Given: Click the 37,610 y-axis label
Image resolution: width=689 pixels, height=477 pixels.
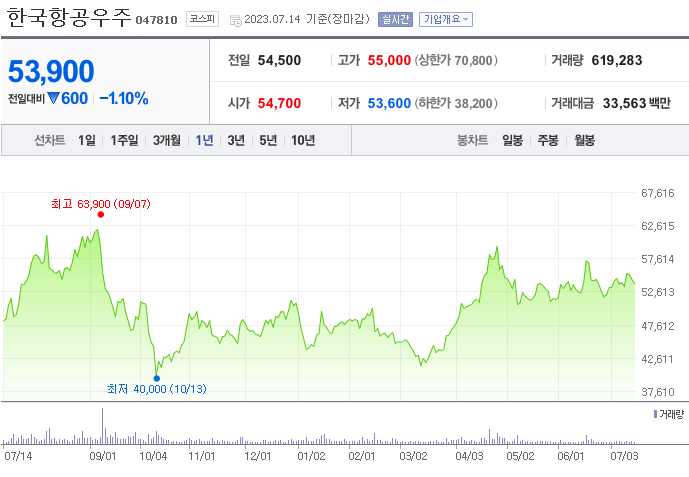Looking at the screenshot, I should [657, 392].
